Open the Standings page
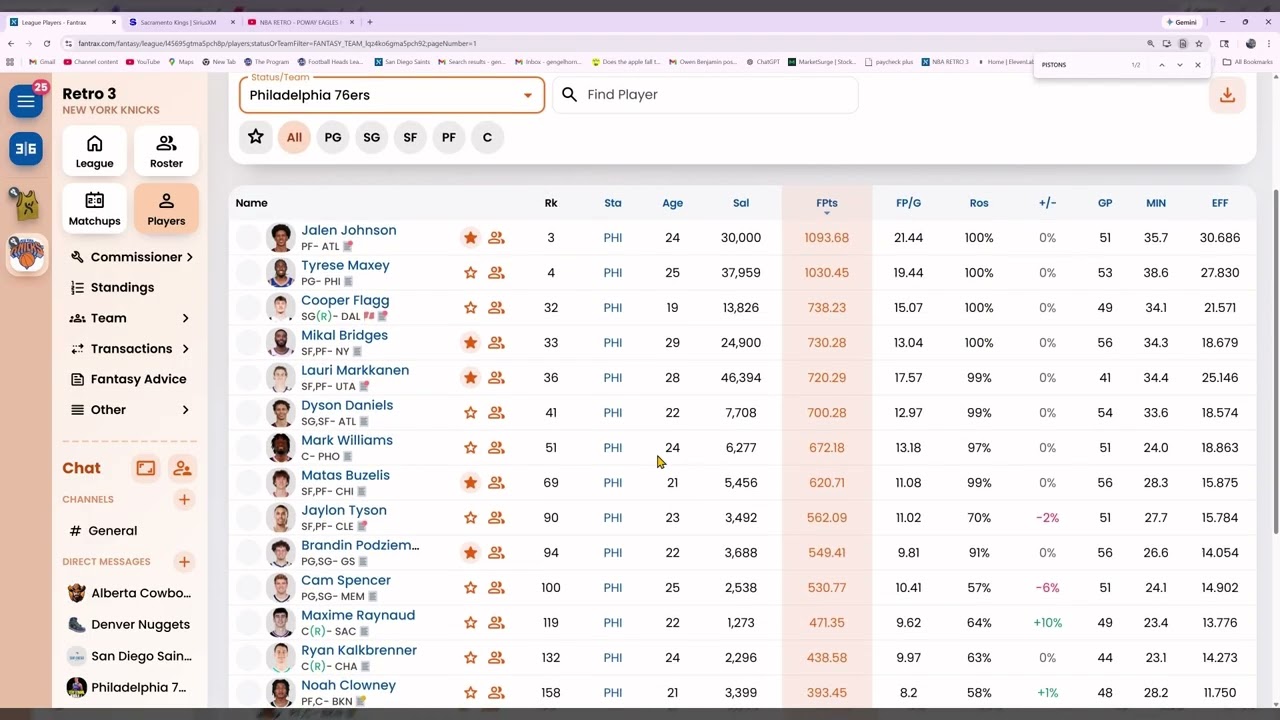Screen dimensions: 1280x720 122,287
